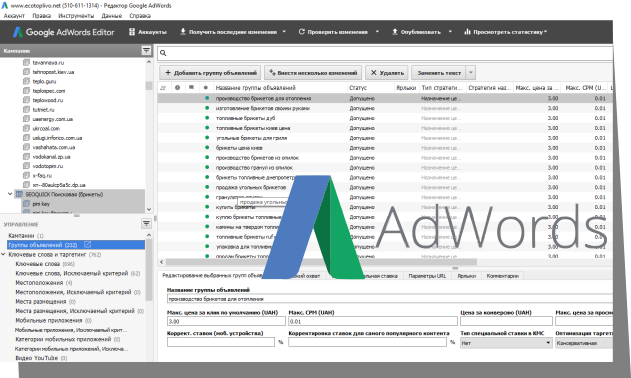Select vashahata.com.ua in campaign tree
This screenshot has height=378, width=631.
[54, 147]
